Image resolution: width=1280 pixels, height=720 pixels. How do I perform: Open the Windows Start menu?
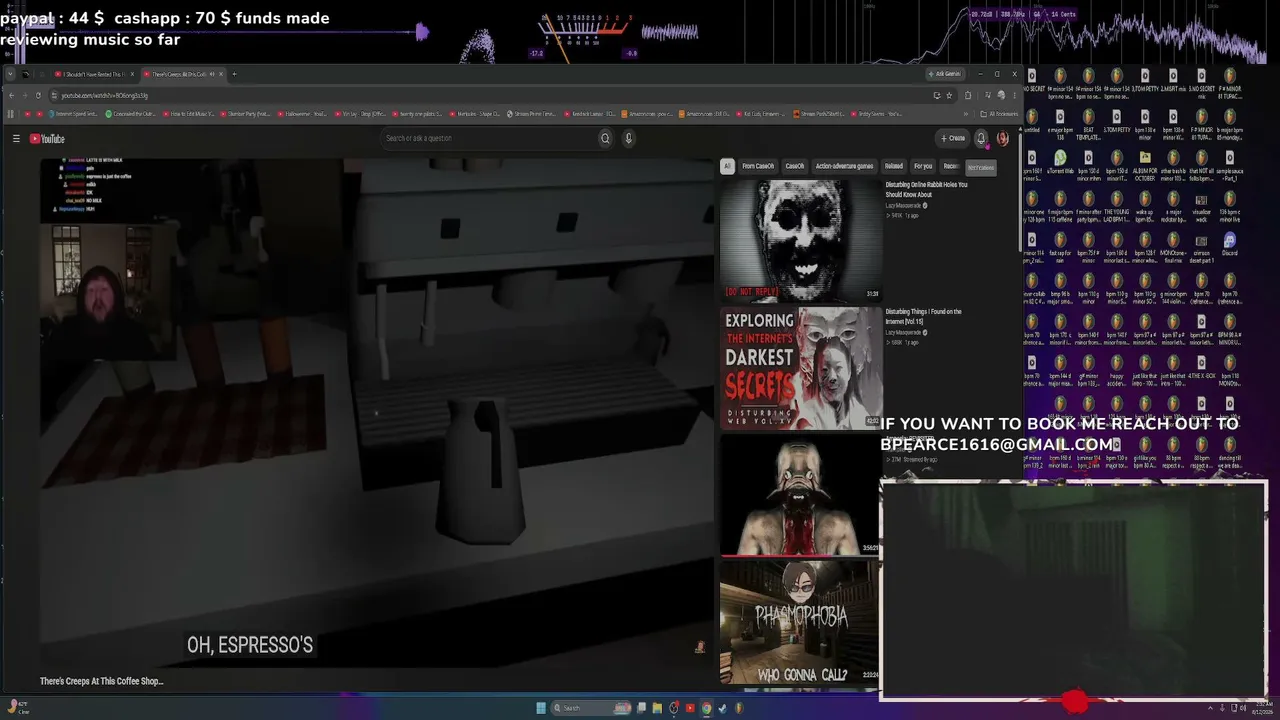[x=541, y=708]
